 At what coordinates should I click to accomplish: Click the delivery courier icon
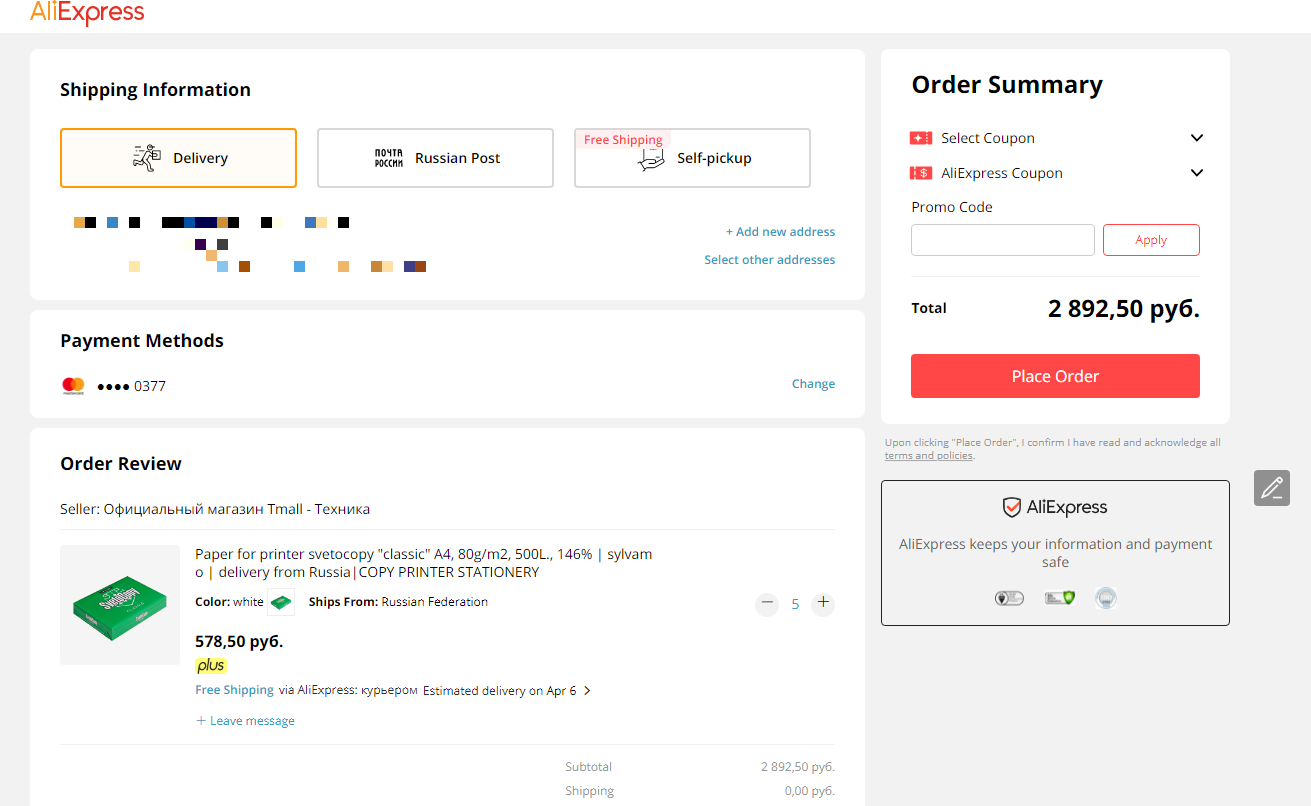[x=147, y=158]
